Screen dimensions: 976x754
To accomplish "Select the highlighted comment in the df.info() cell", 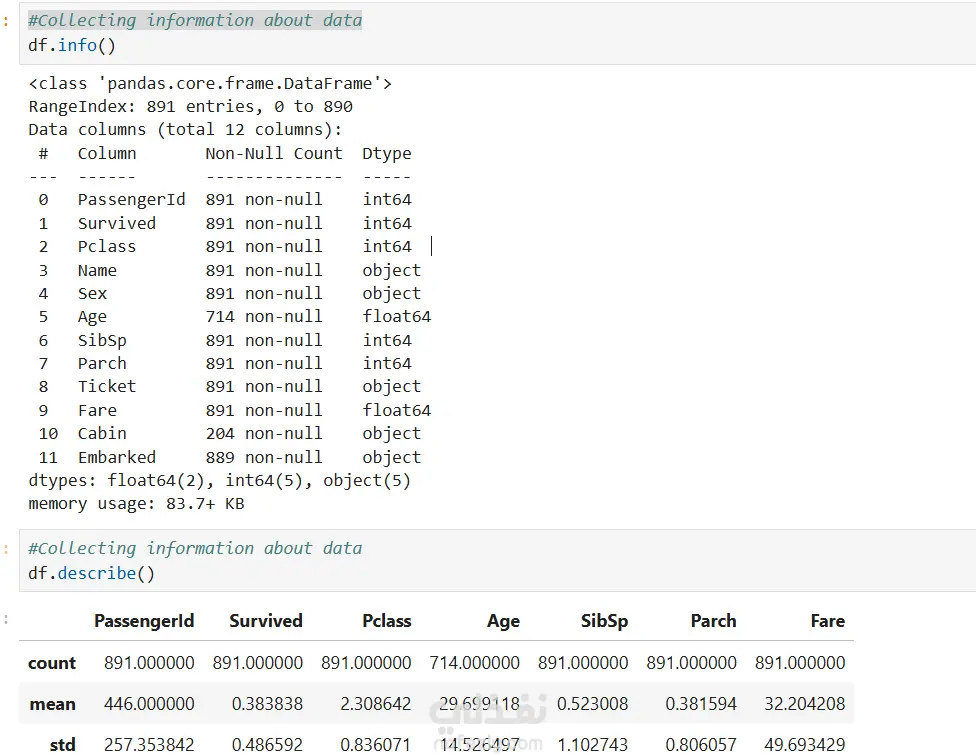I will (195, 21).
